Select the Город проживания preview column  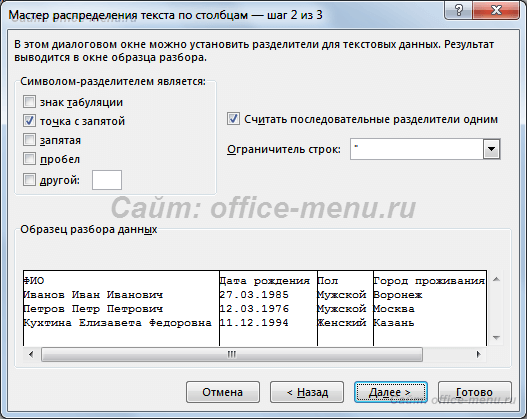click(x=430, y=308)
